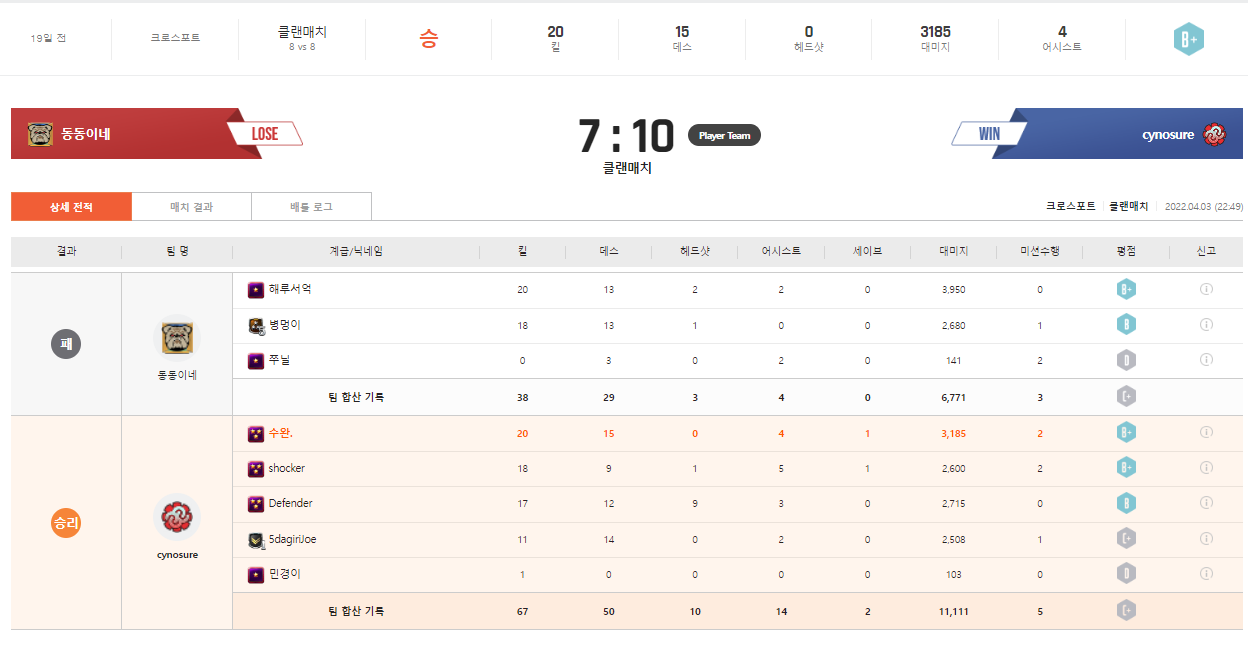
Task: Click the report icon for 해루서억
Action: point(1206,290)
